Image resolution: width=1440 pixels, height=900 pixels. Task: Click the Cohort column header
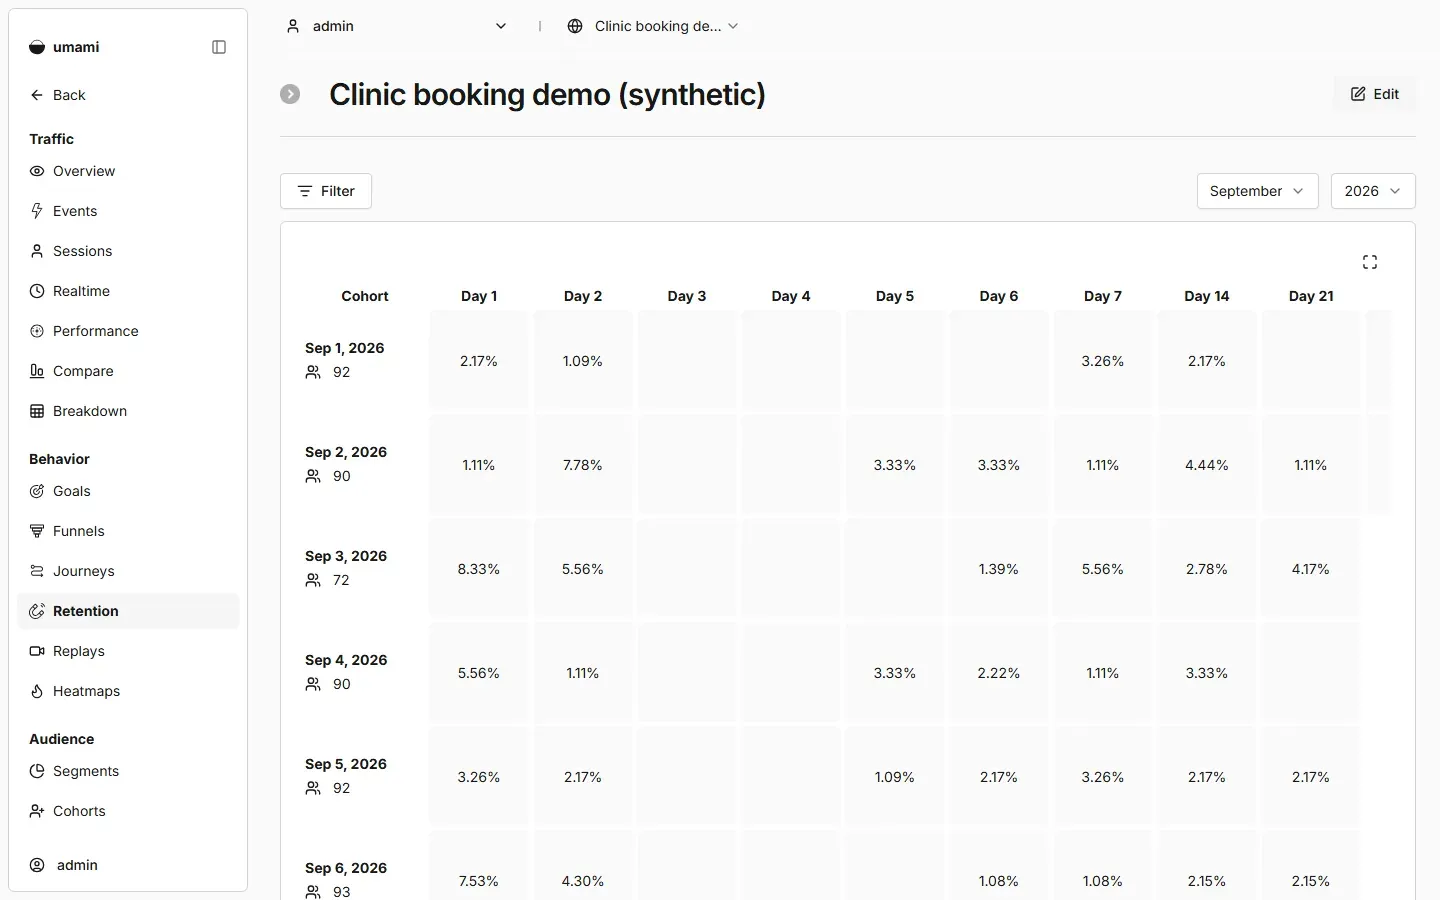tap(365, 296)
